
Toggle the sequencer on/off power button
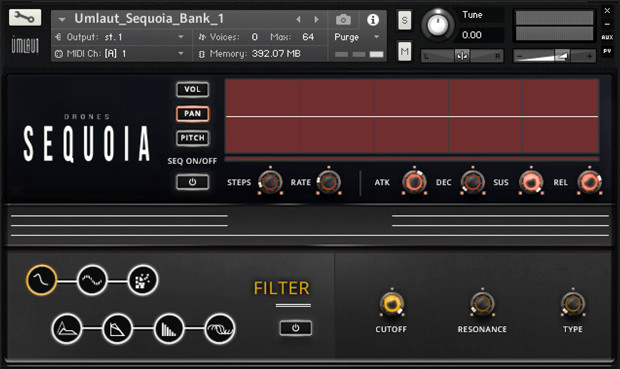tap(192, 182)
